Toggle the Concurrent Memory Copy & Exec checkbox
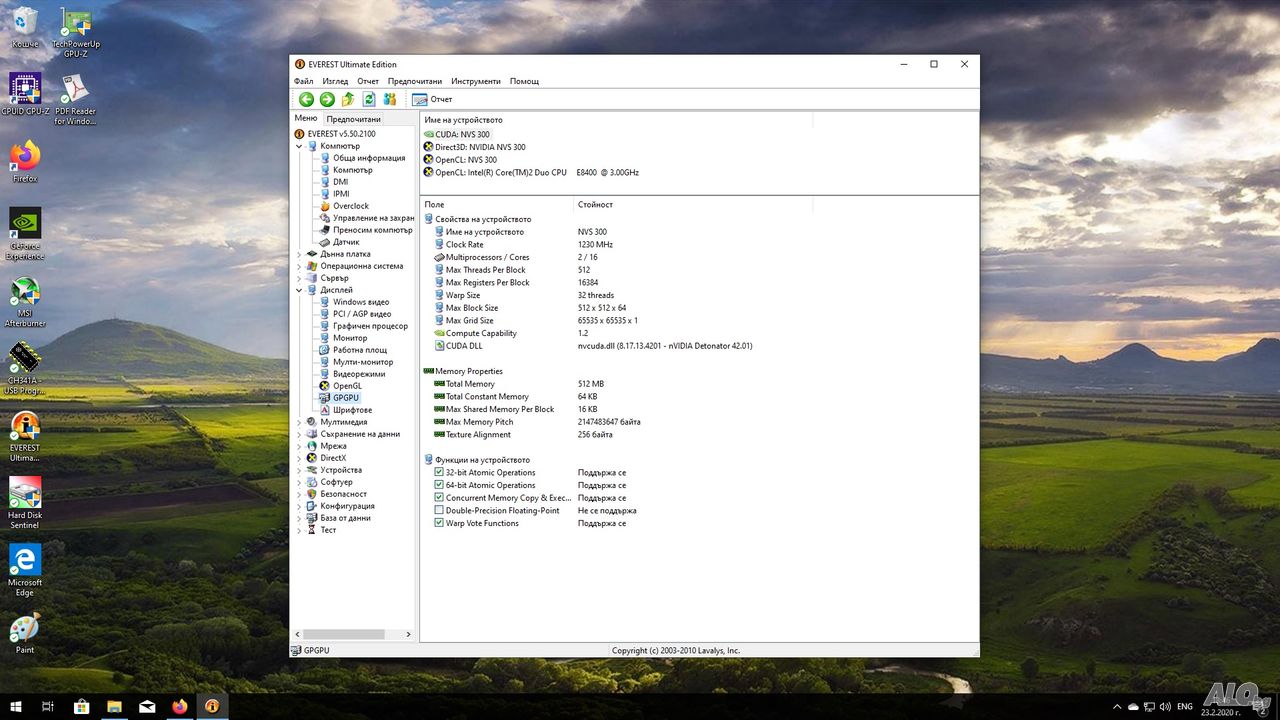Screen dimensions: 1280x720 439,498
